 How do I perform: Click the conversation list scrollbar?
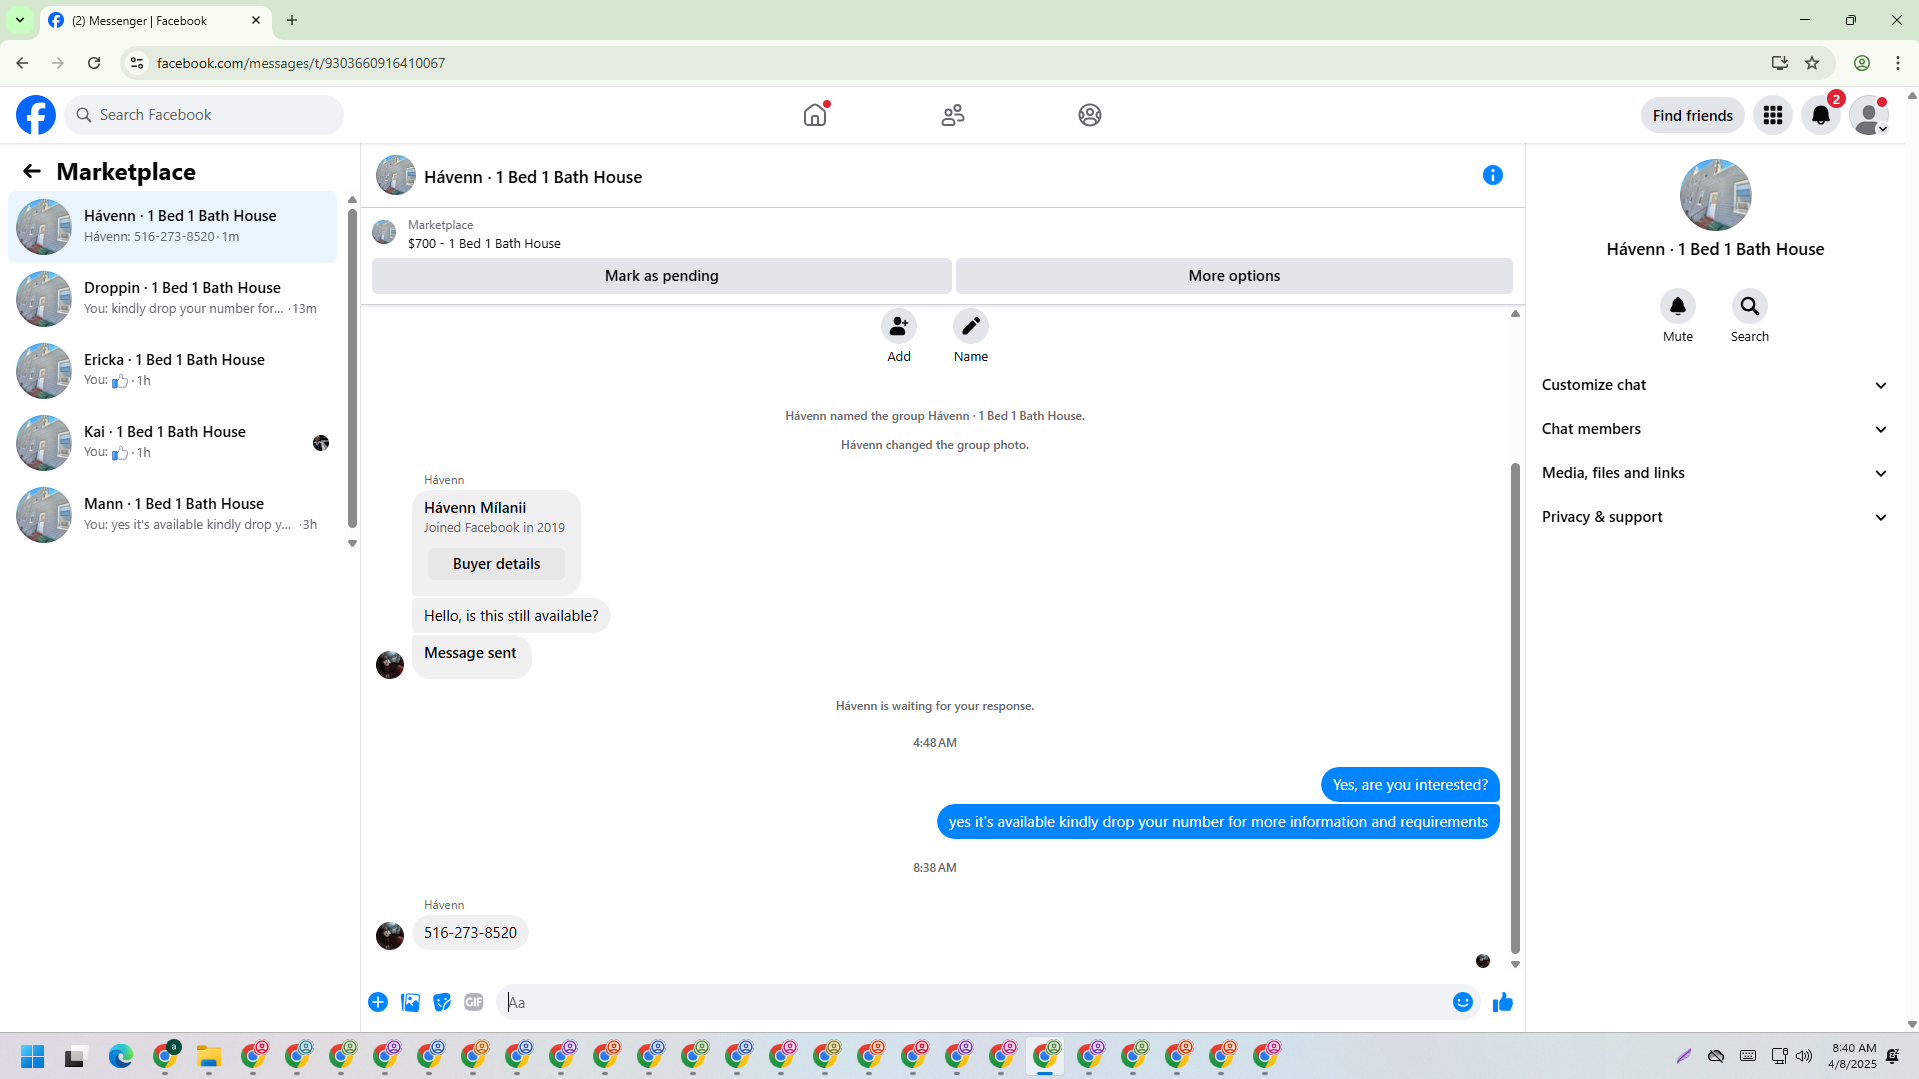[x=352, y=367]
